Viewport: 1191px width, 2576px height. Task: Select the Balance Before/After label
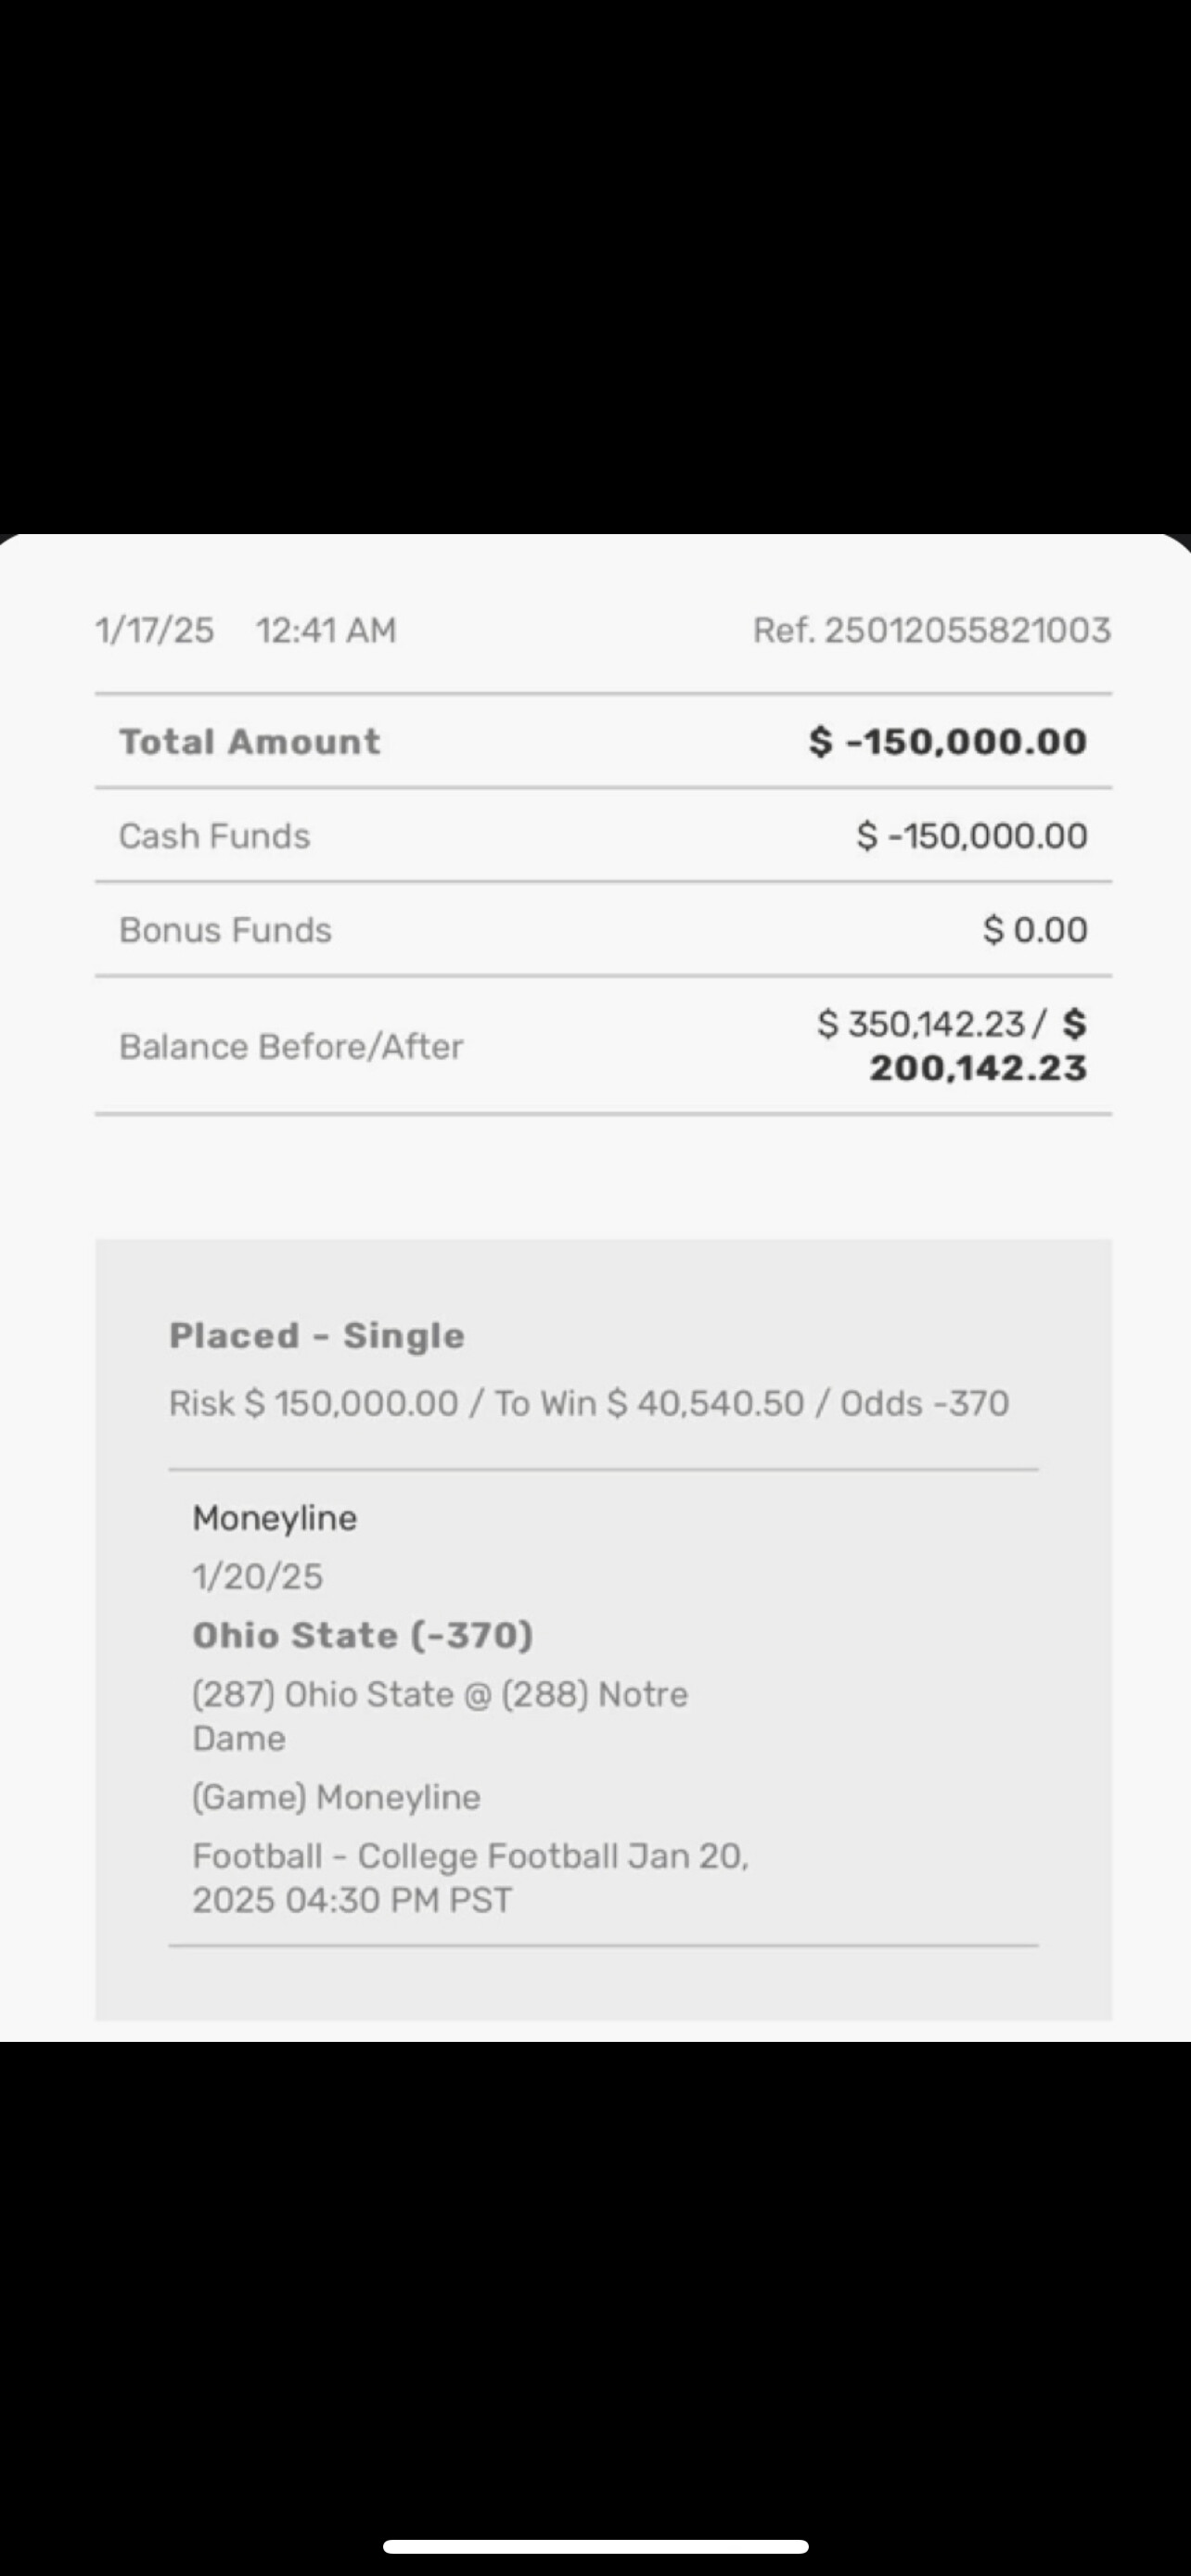(x=290, y=1046)
